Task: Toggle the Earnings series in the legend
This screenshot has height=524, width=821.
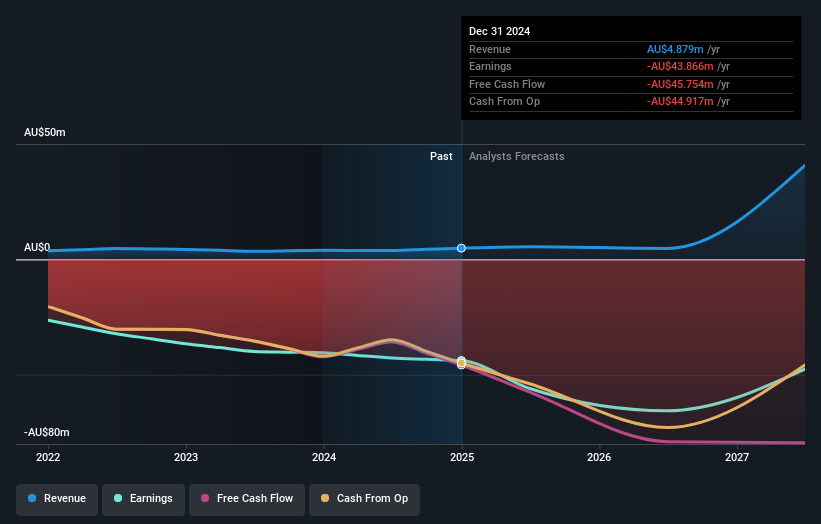Action: pos(143,498)
